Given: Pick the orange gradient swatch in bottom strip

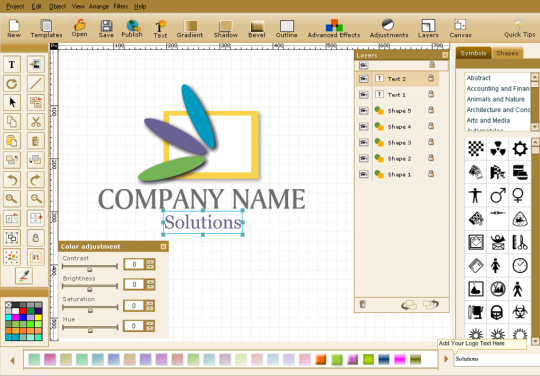Looking at the screenshot, I should pos(321,359).
